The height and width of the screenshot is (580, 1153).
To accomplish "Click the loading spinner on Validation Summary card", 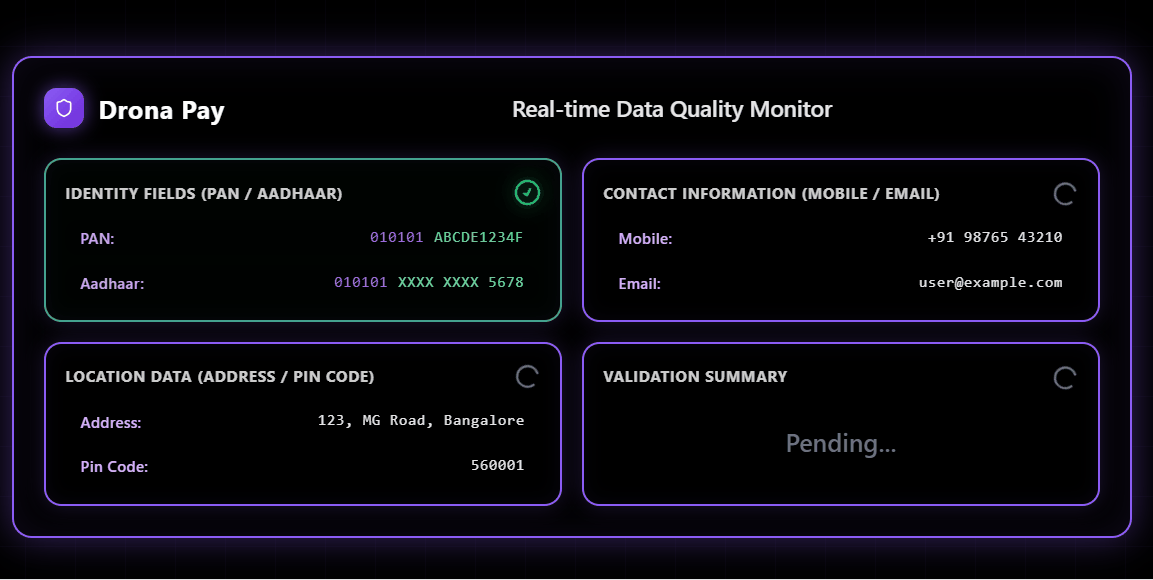I will 1065,378.
